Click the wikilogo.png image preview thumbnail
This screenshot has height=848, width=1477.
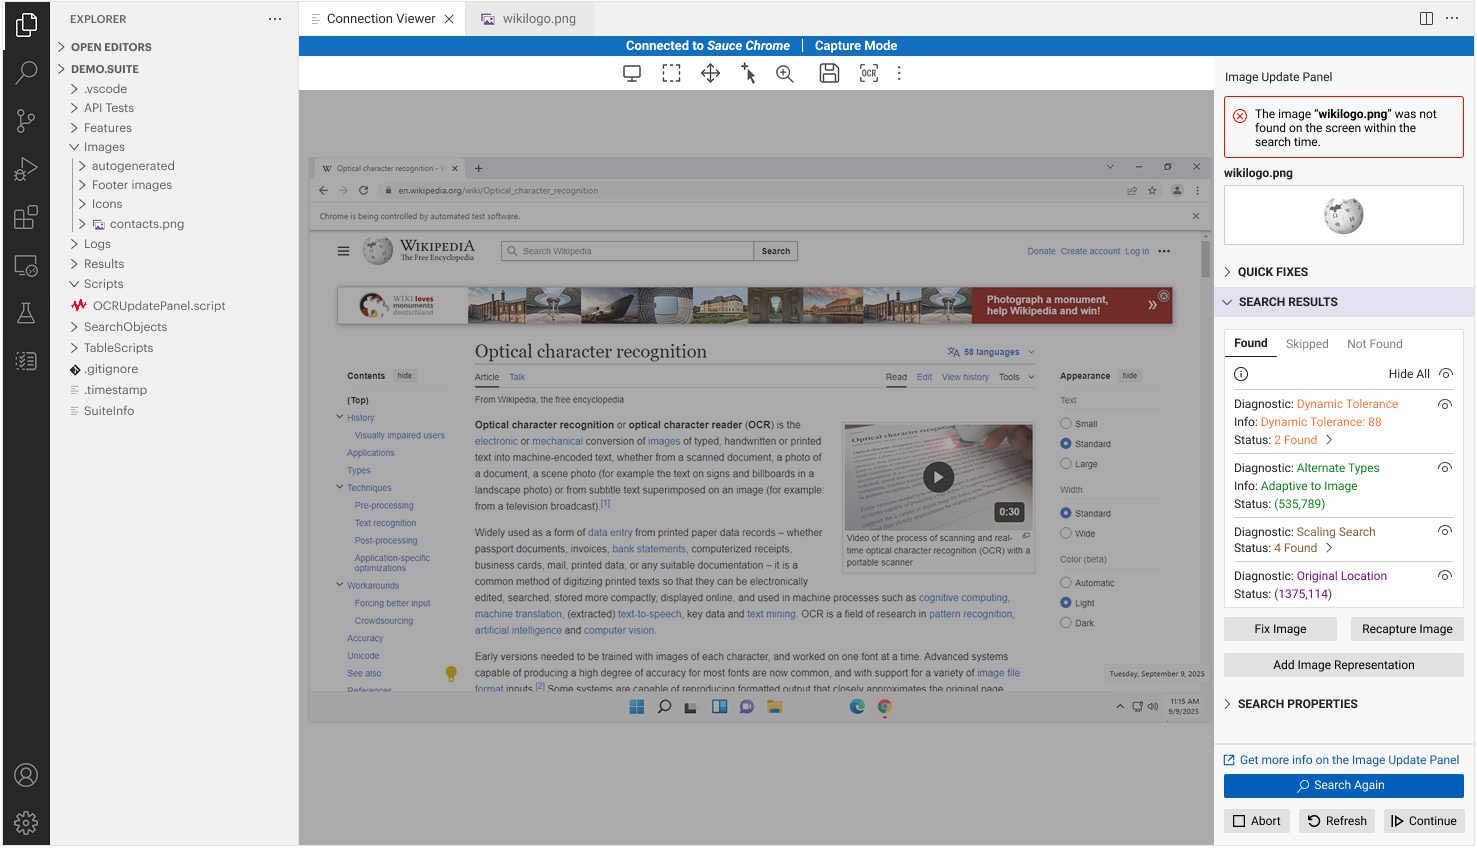pyautogui.click(x=1343, y=215)
